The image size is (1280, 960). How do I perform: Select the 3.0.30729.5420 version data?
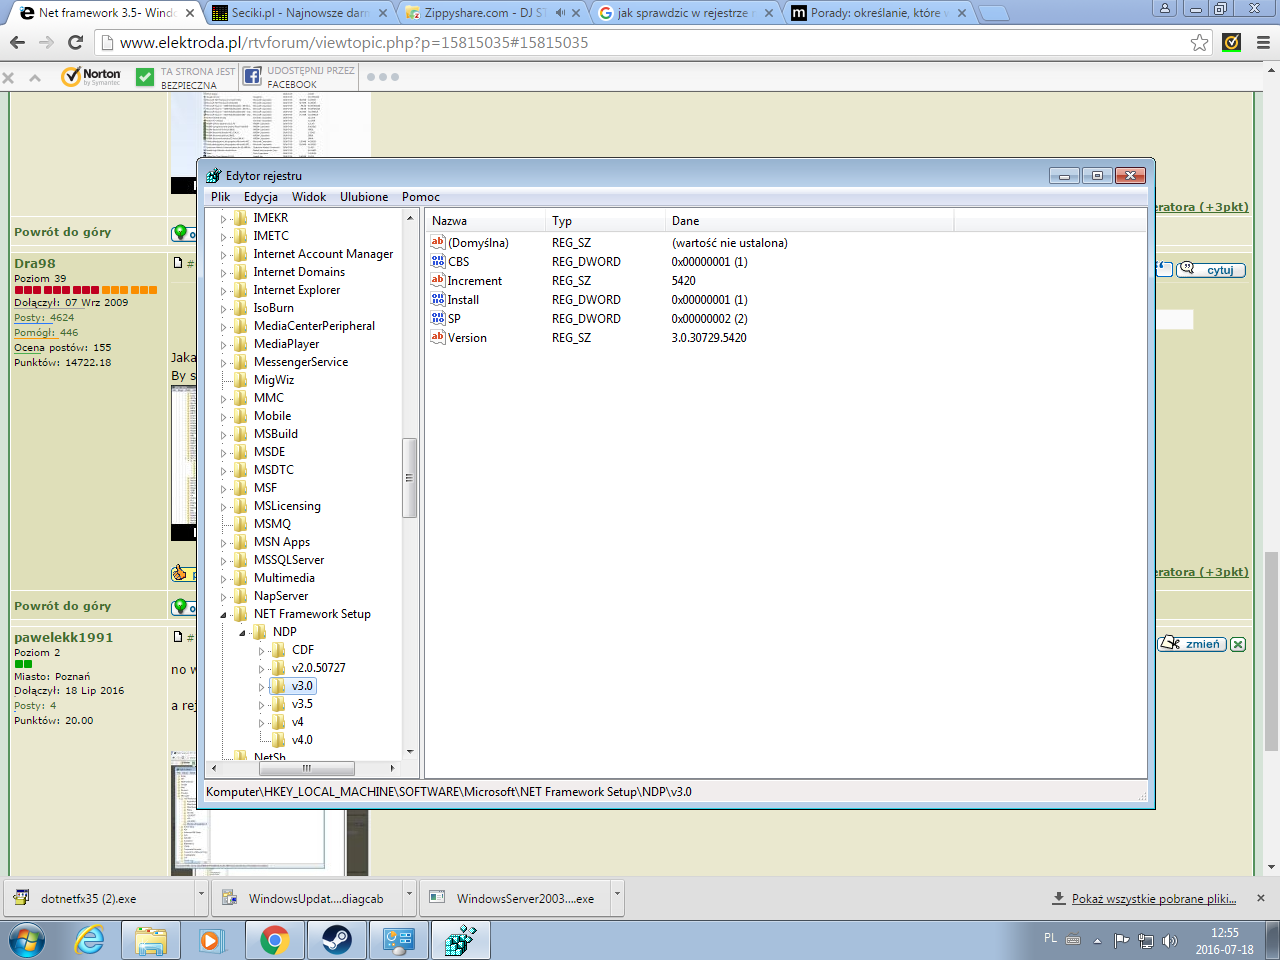pyautogui.click(x=709, y=338)
